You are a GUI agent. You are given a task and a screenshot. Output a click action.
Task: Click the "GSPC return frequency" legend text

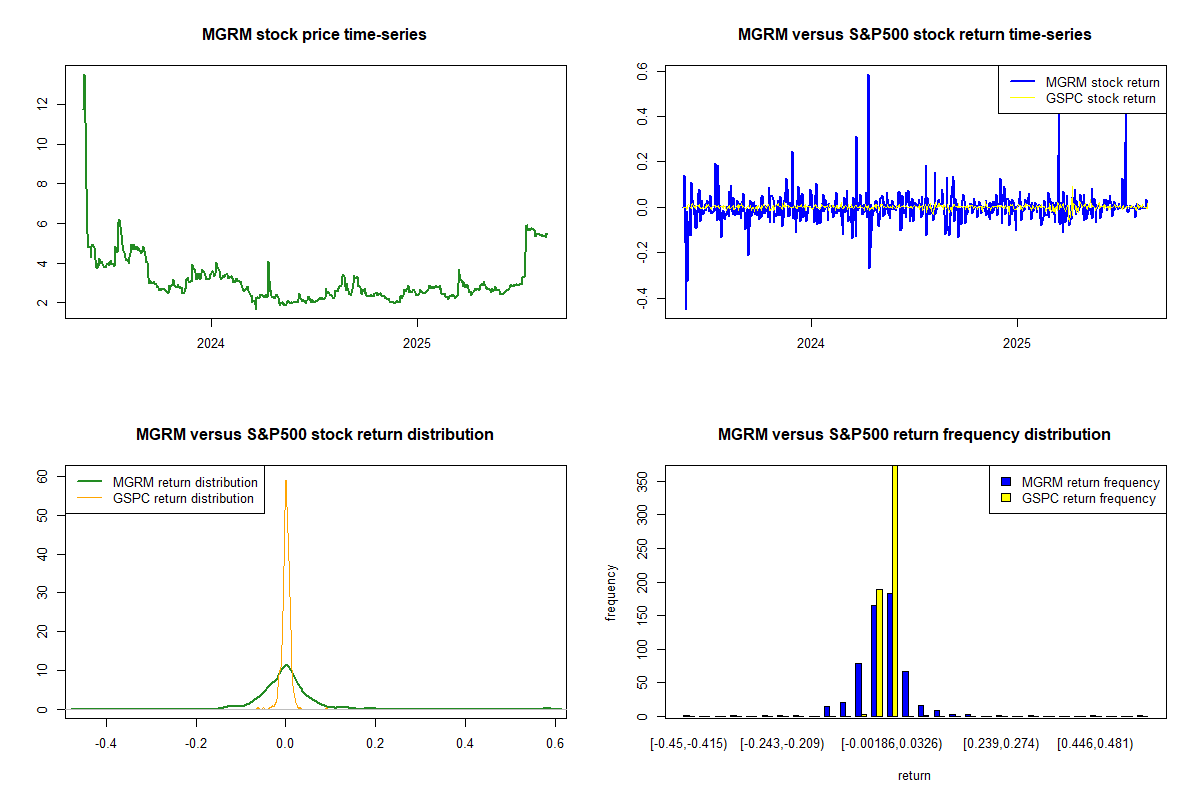click(1088, 498)
